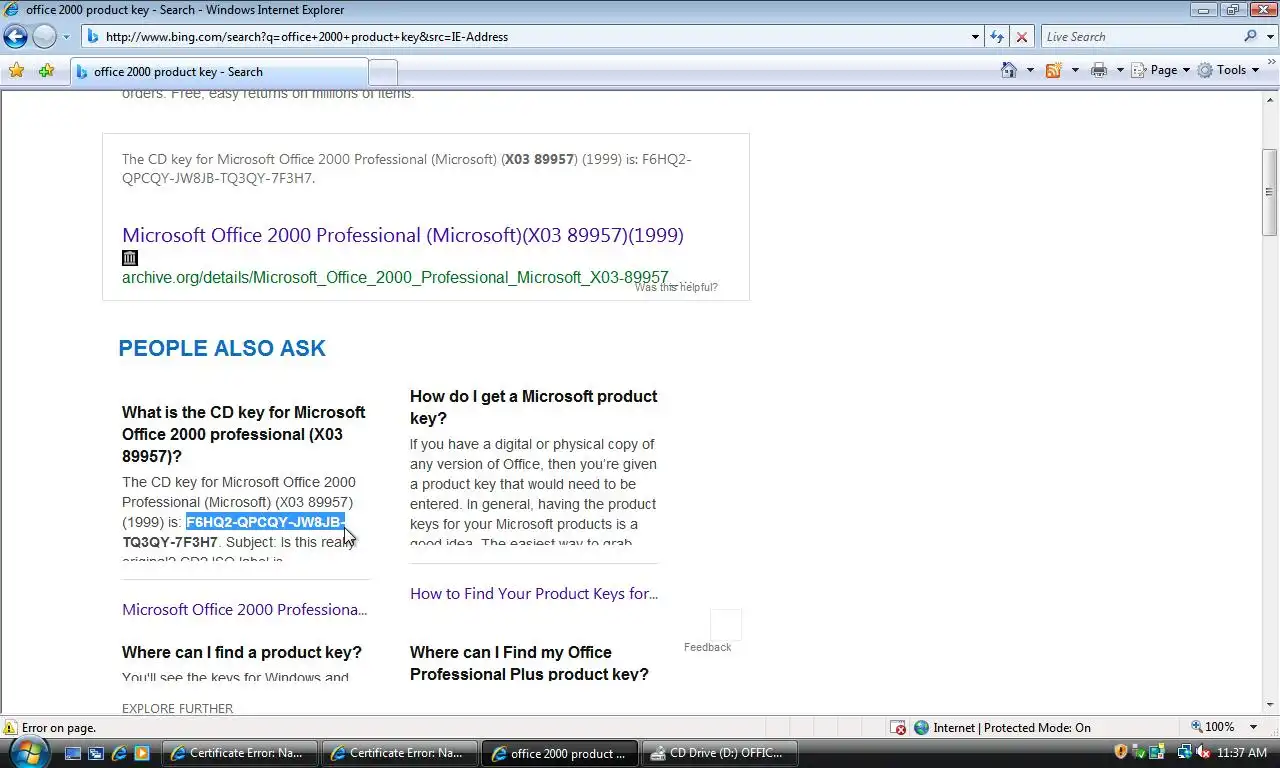Click 'Was this helpful?' text
The width and height of the screenshot is (1280, 768).
pos(676,287)
